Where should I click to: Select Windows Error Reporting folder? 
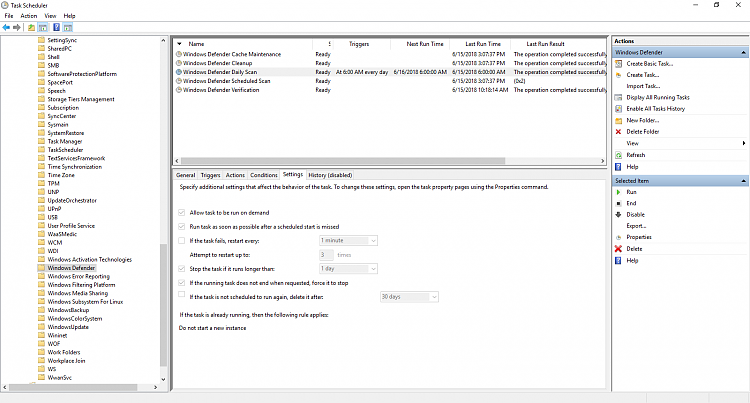pyautogui.click(x=78, y=276)
